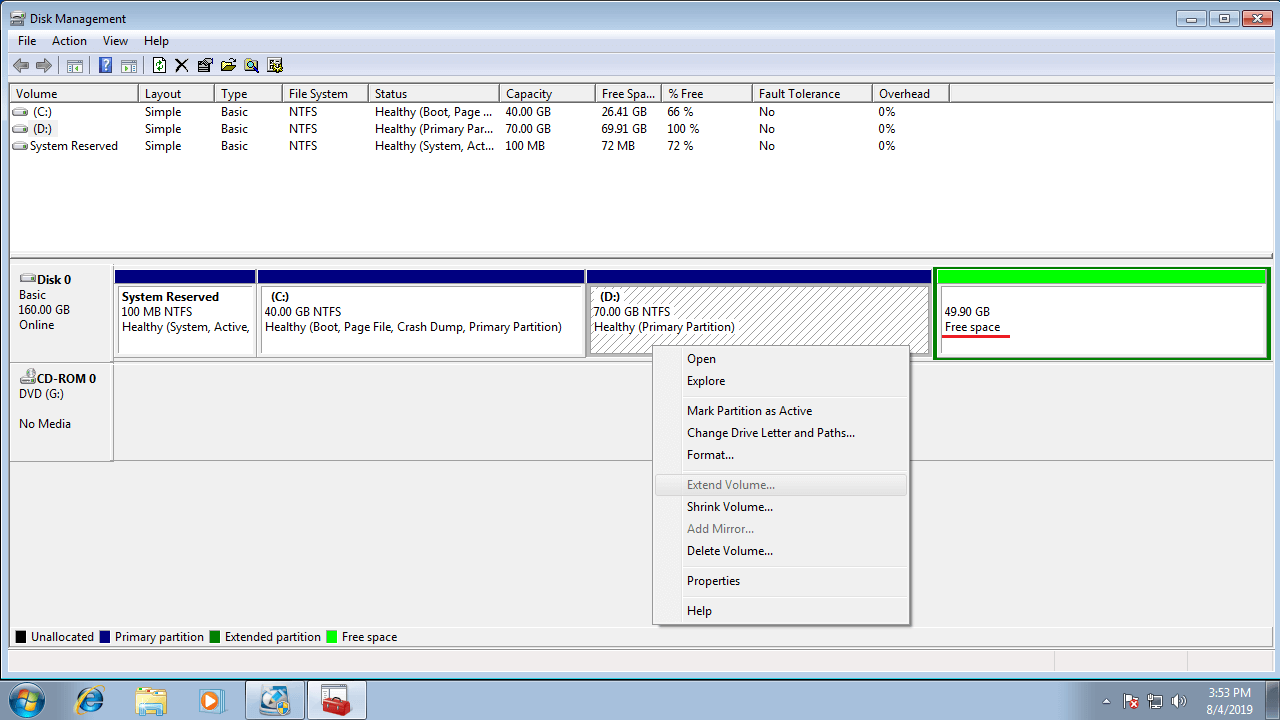Choose Delete Volume... in context menu
1280x720 pixels.
click(x=729, y=551)
